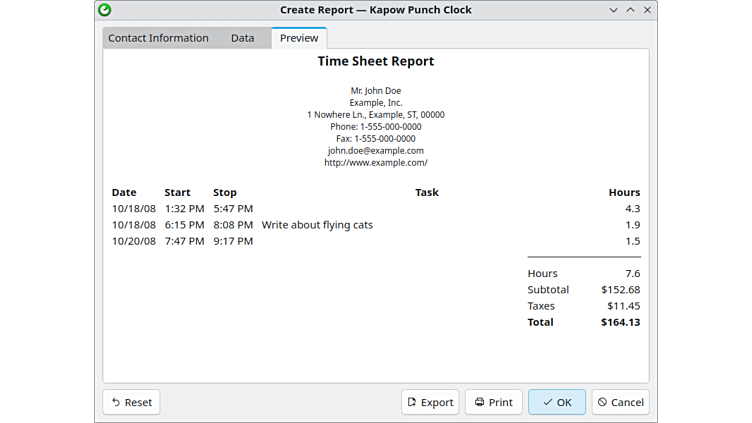
Task: Export the time sheet report
Action: [x=430, y=402]
